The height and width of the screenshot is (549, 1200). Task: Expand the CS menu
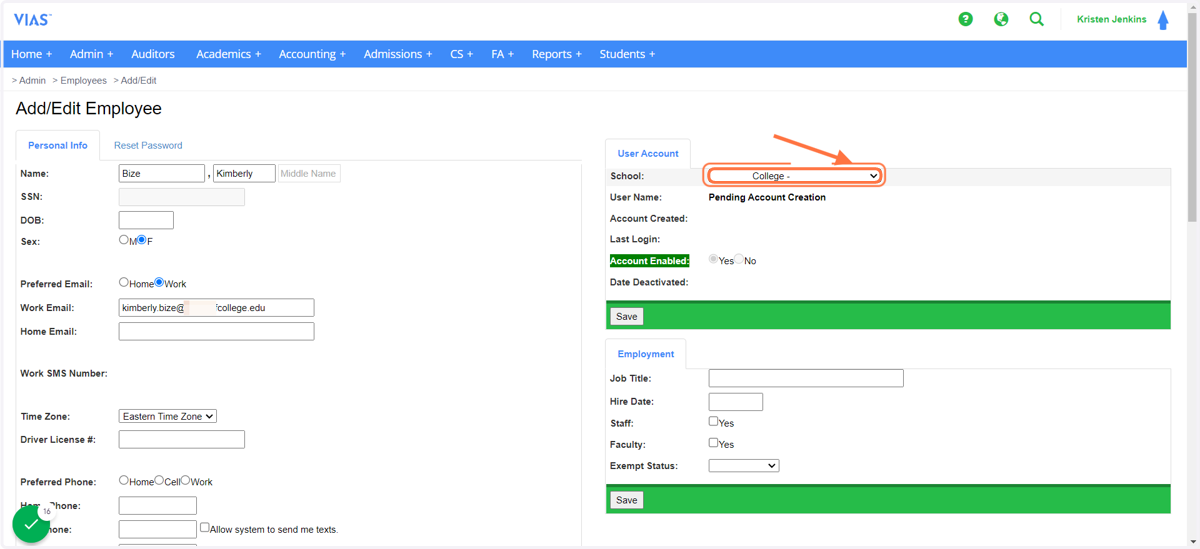click(462, 54)
